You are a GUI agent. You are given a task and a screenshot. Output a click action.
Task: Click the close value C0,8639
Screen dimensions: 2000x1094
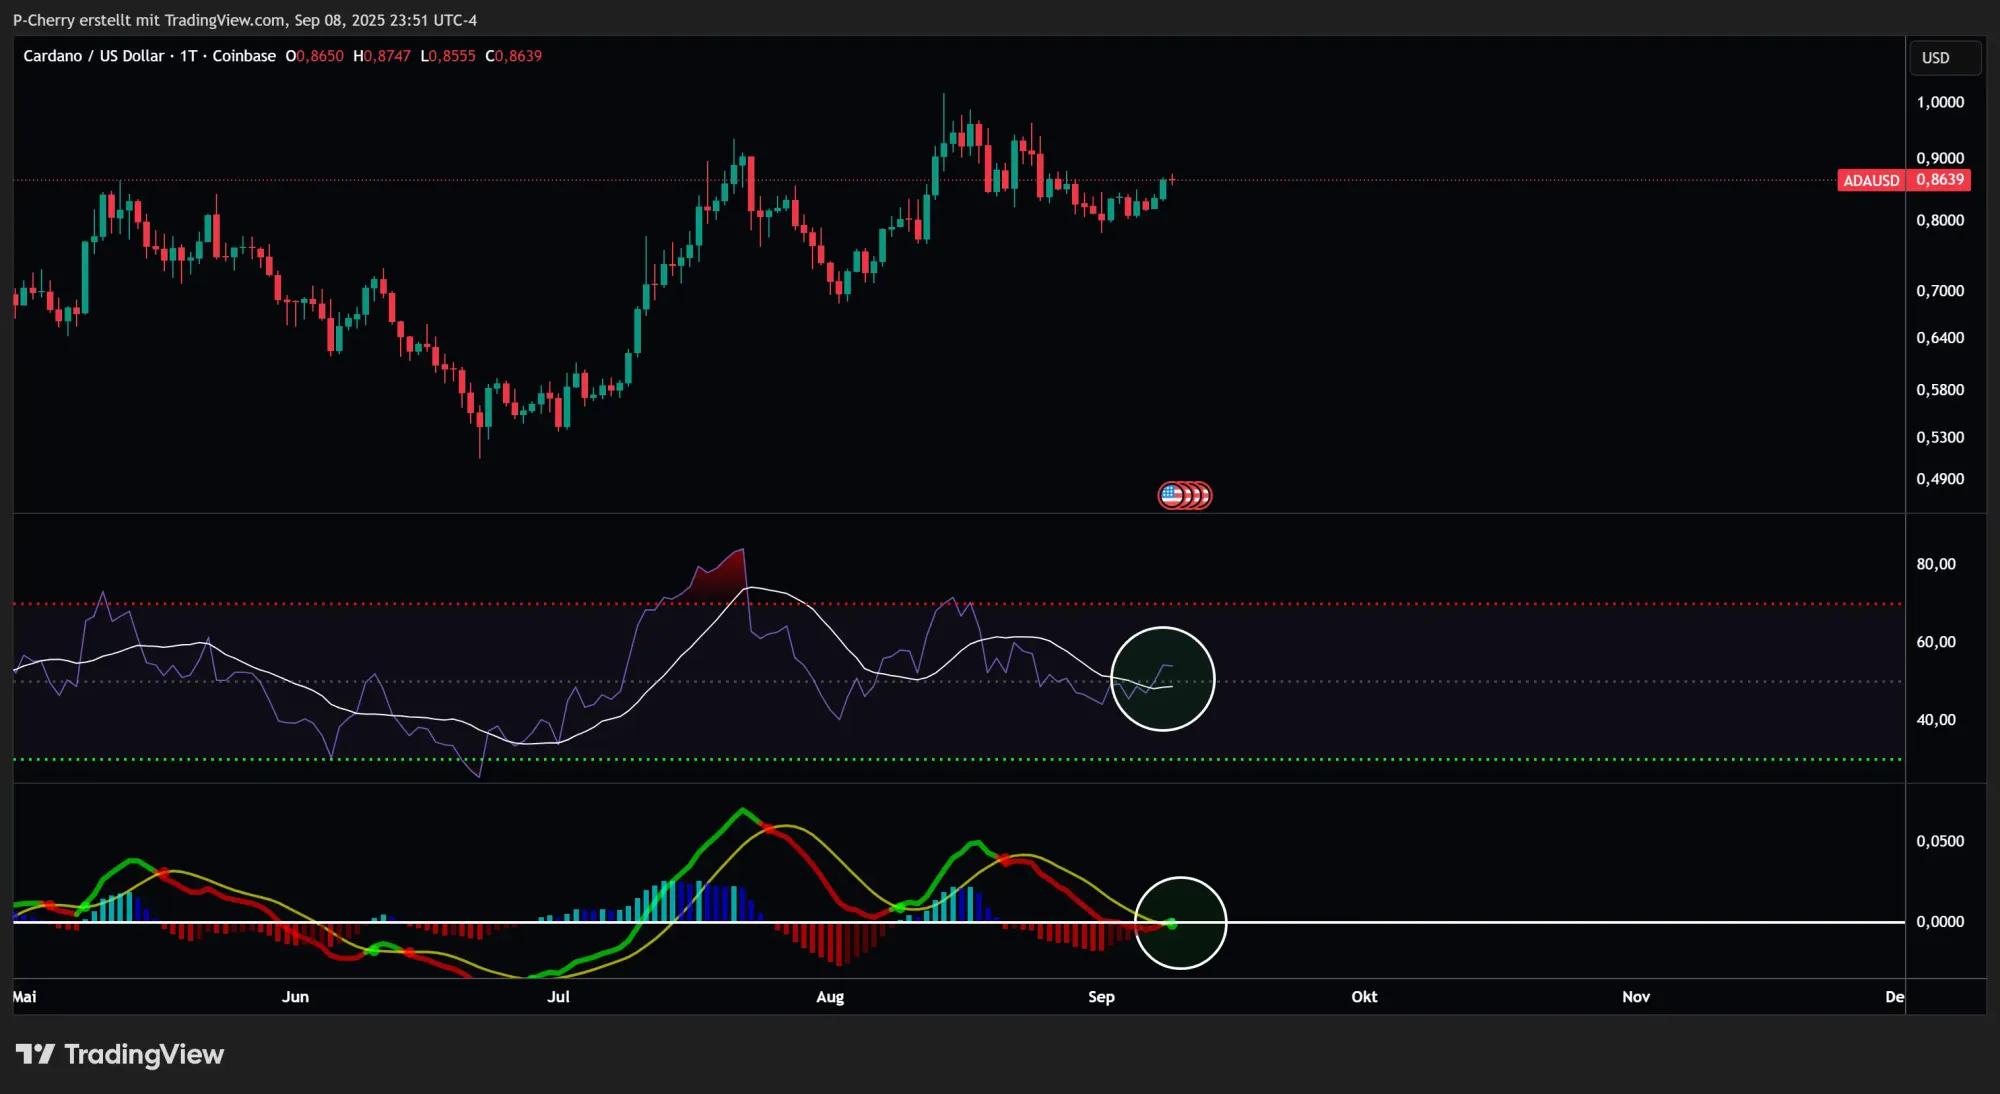[x=513, y=56]
